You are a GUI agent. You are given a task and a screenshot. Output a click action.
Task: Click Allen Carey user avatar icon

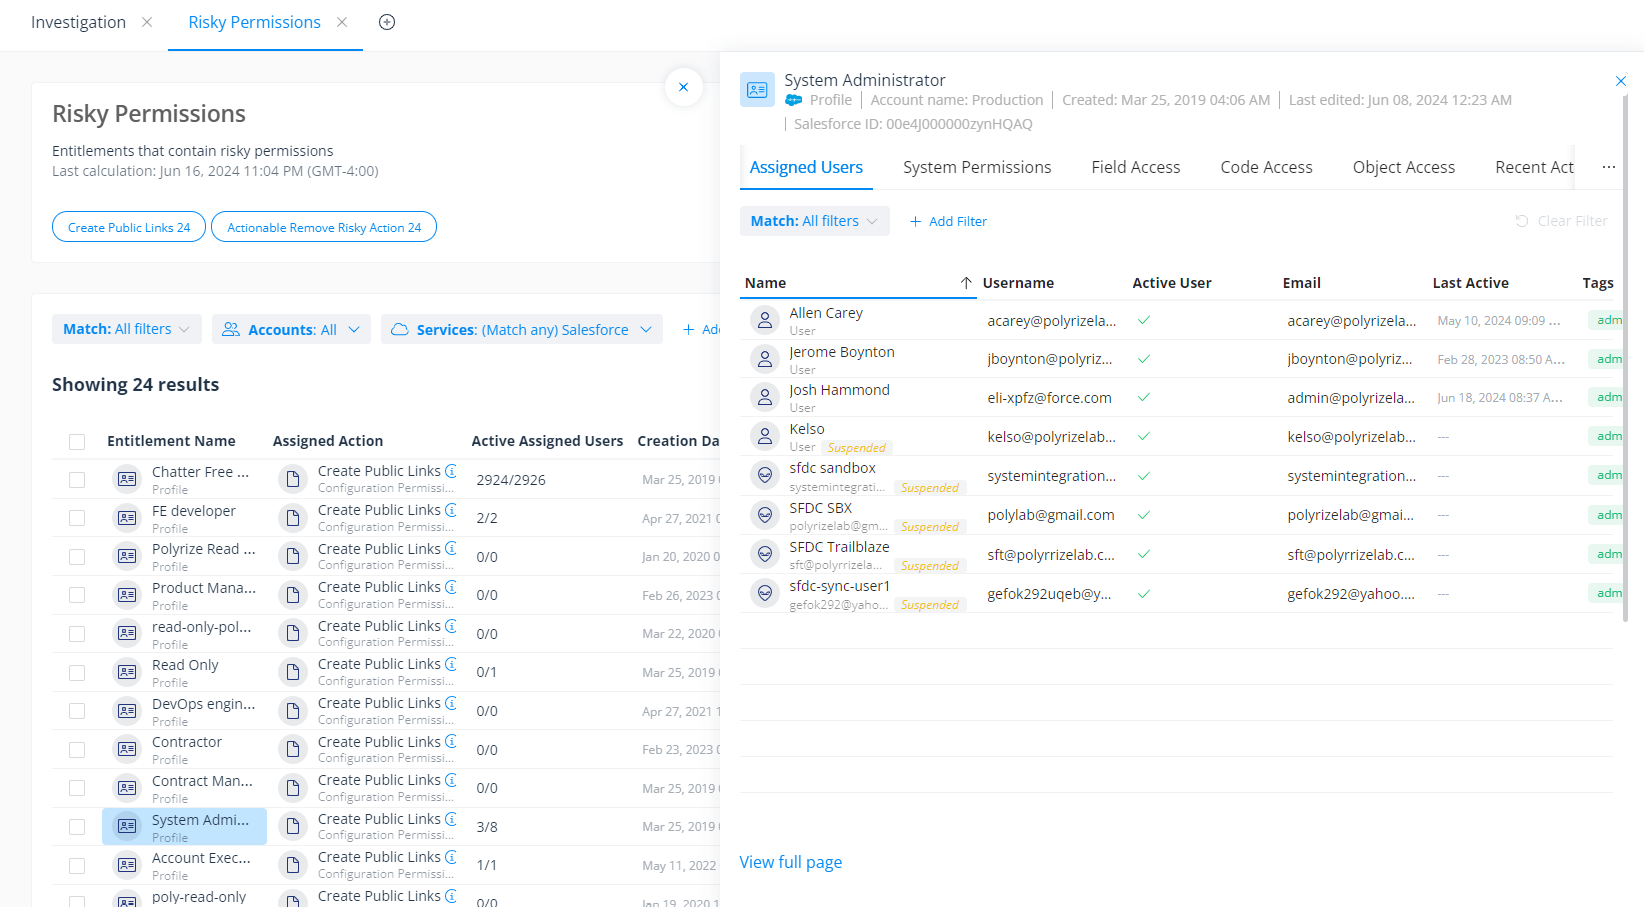(x=765, y=320)
